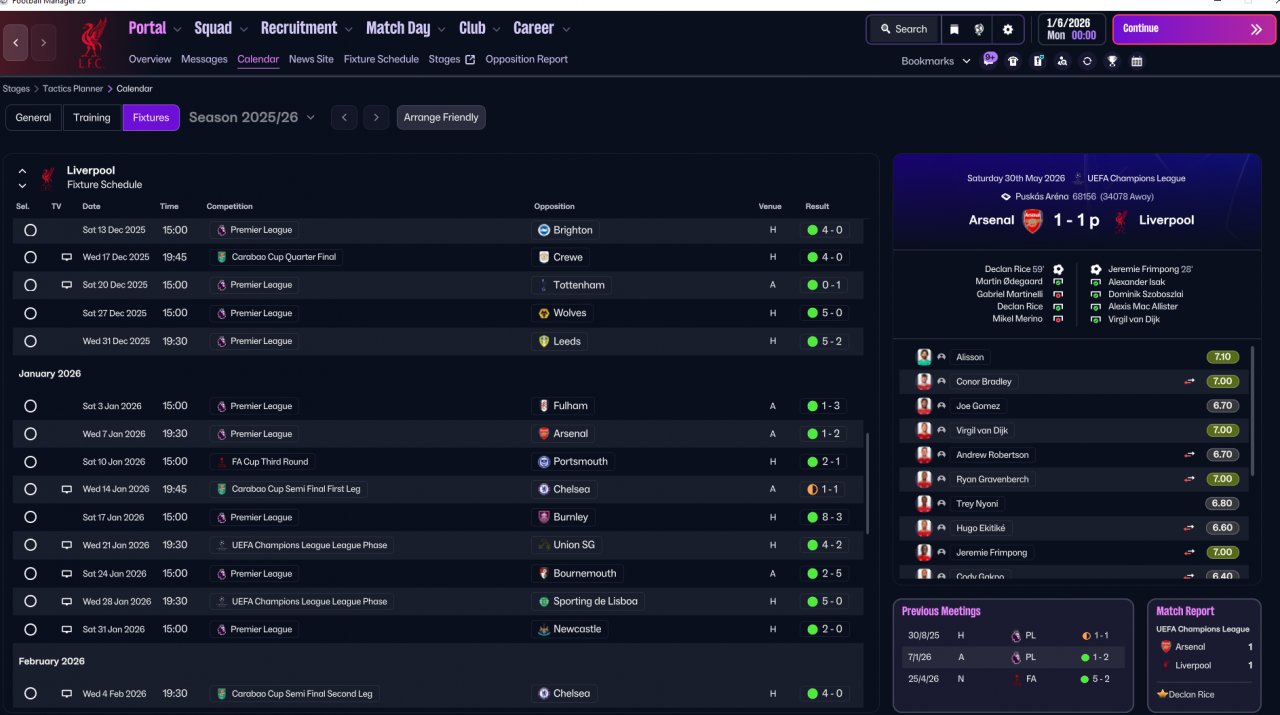Switch to the General calendar tab
This screenshot has height=715, width=1280.
pyautogui.click(x=33, y=118)
